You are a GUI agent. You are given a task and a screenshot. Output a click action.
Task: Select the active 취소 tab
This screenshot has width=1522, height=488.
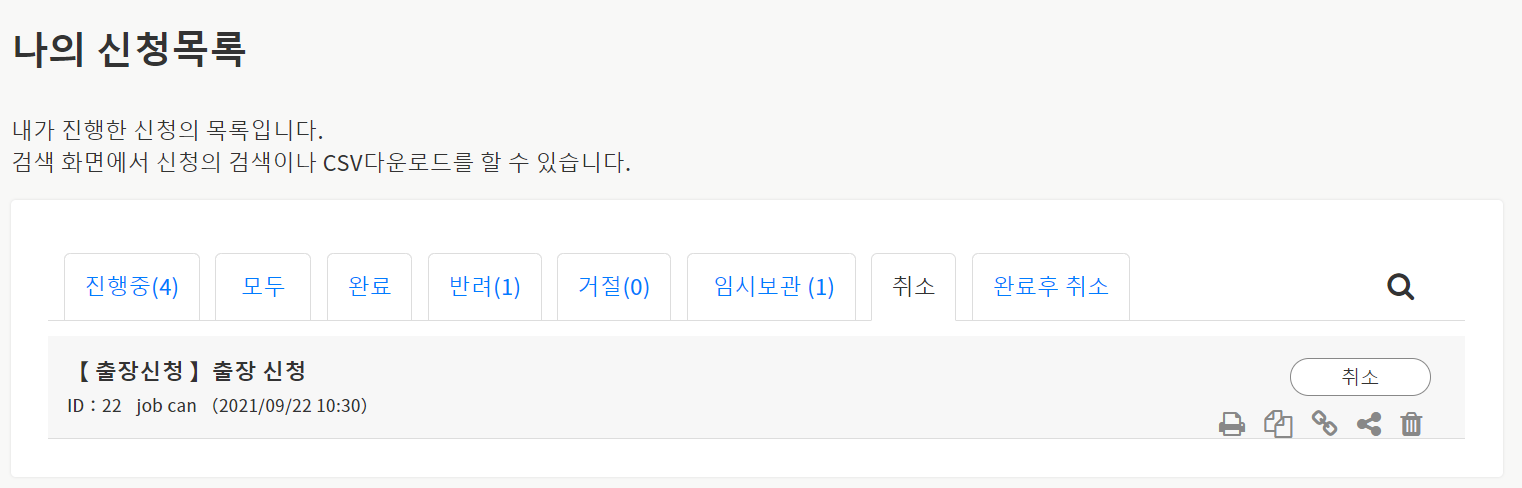click(913, 287)
